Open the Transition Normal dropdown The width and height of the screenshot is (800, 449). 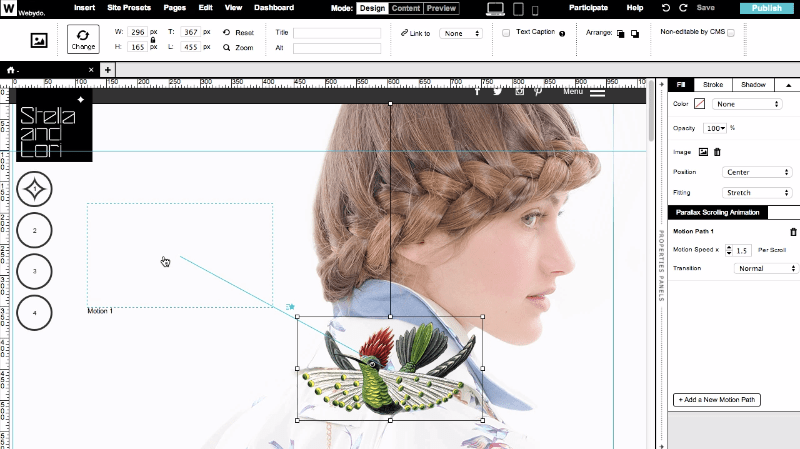click(765, 268)
